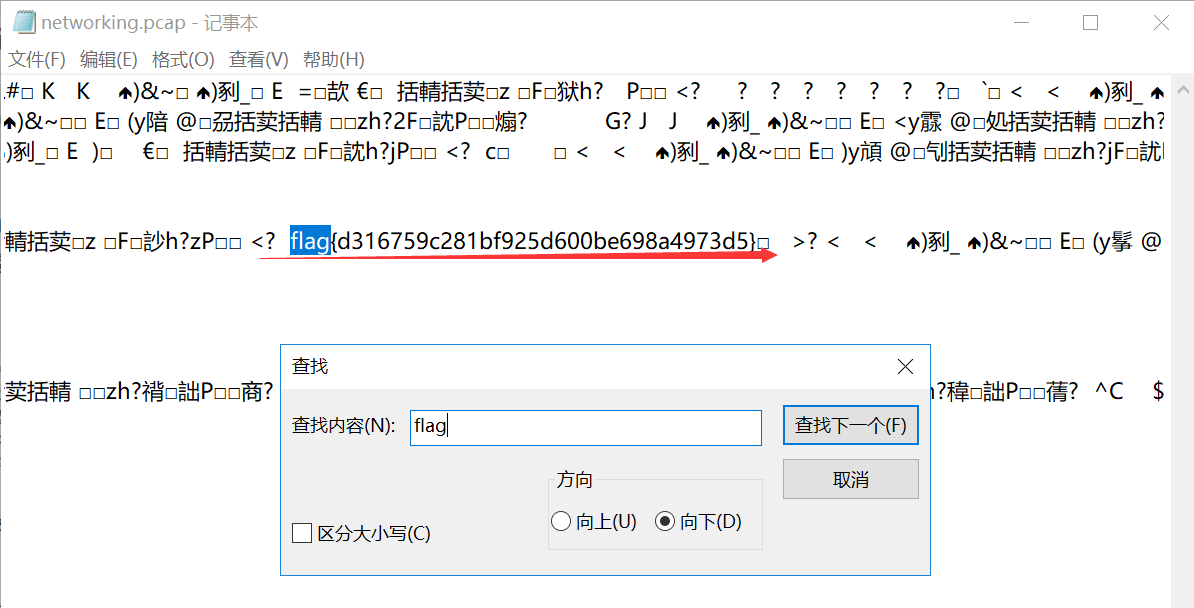Click the highlighted "flag" text
1194x608 pixels.
[x=310, y=241]
